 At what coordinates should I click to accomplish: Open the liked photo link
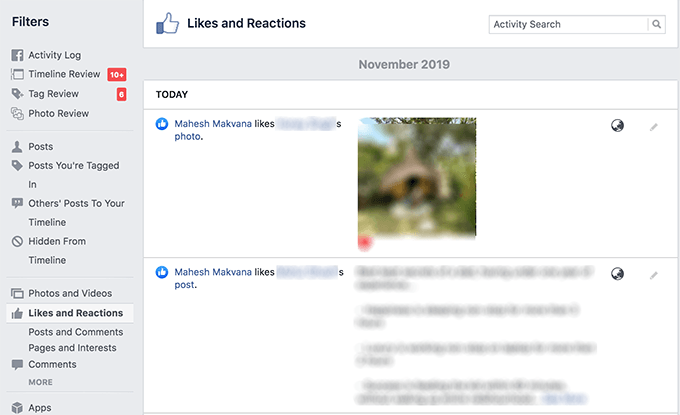[188, 137]
